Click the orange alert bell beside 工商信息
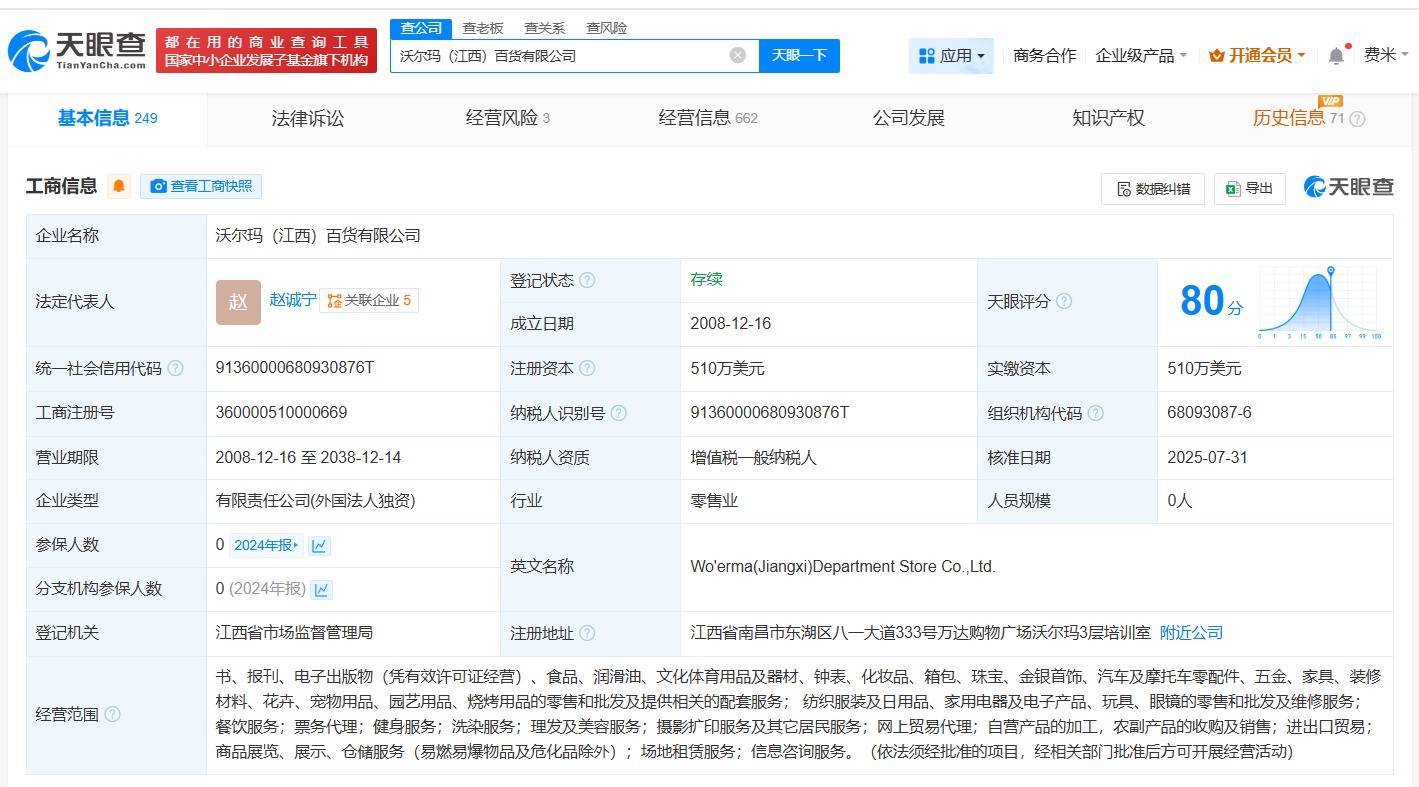1419x787 pixels. tap(119, 186)
